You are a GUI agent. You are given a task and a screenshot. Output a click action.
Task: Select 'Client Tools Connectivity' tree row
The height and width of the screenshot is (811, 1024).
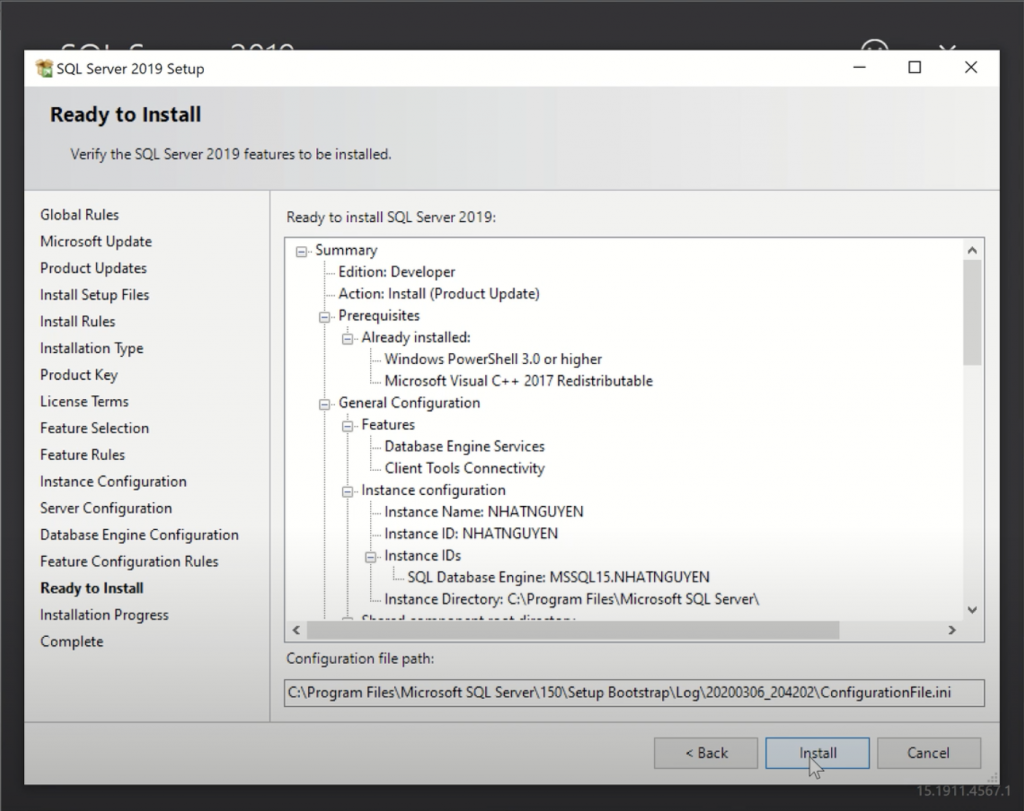click(x=464, y=469)
